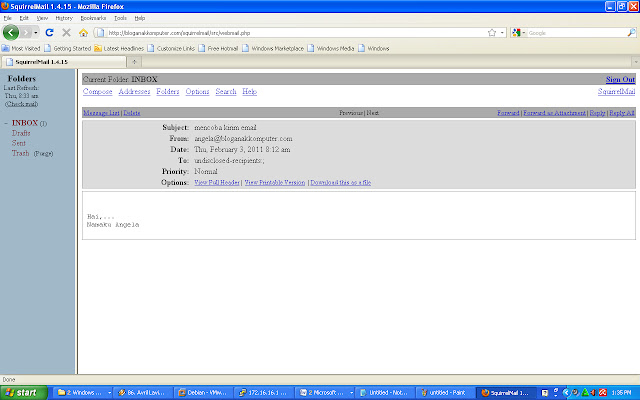Click the search magnifier icon
This screenshot has width=640, height=400.
pos(631,33)
